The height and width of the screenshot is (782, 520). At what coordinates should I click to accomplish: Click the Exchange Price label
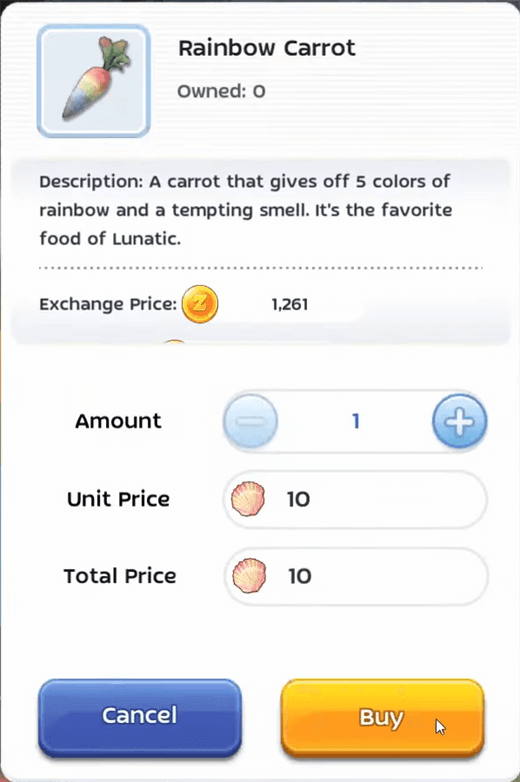coord(108,304)
